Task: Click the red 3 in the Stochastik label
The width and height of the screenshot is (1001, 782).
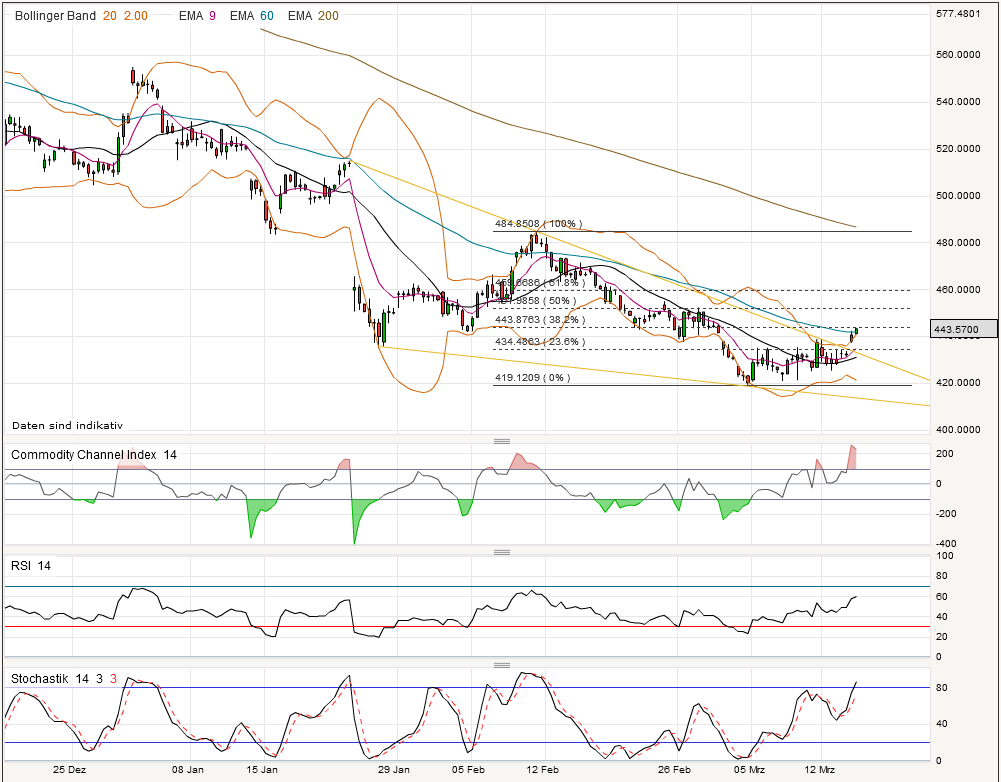Action: [114, 679]
